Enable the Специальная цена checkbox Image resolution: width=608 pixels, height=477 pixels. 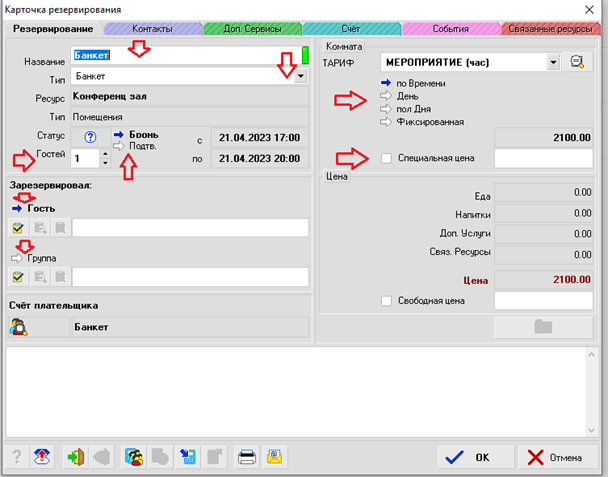pos(387,158)
